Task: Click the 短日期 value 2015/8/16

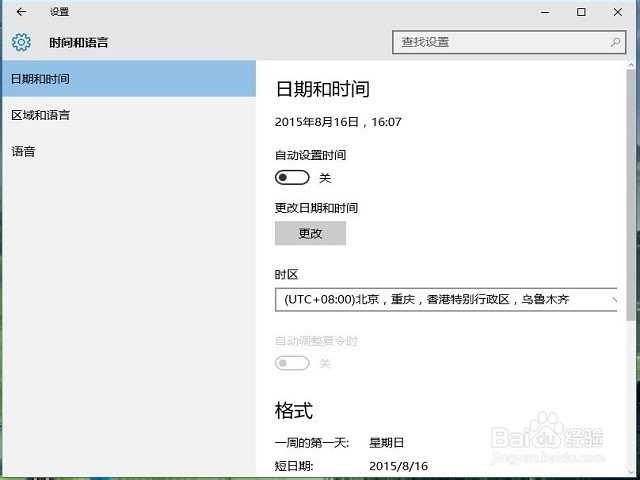Action: (398, 466)
